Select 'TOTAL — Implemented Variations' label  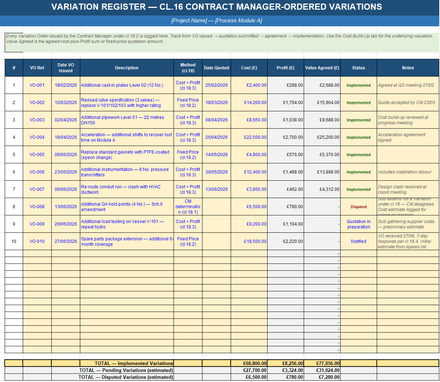tap(134, 363)
